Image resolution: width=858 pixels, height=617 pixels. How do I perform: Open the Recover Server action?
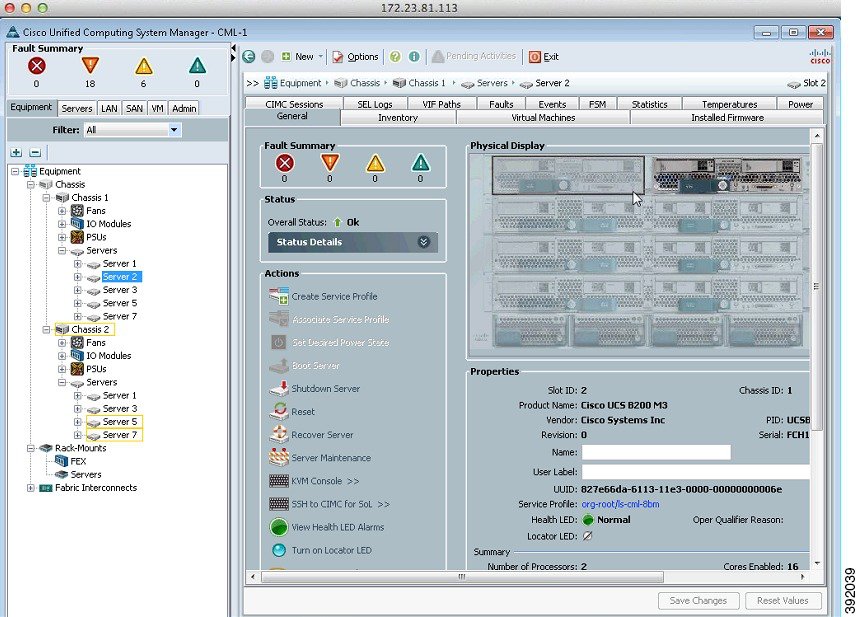[279, 434]
